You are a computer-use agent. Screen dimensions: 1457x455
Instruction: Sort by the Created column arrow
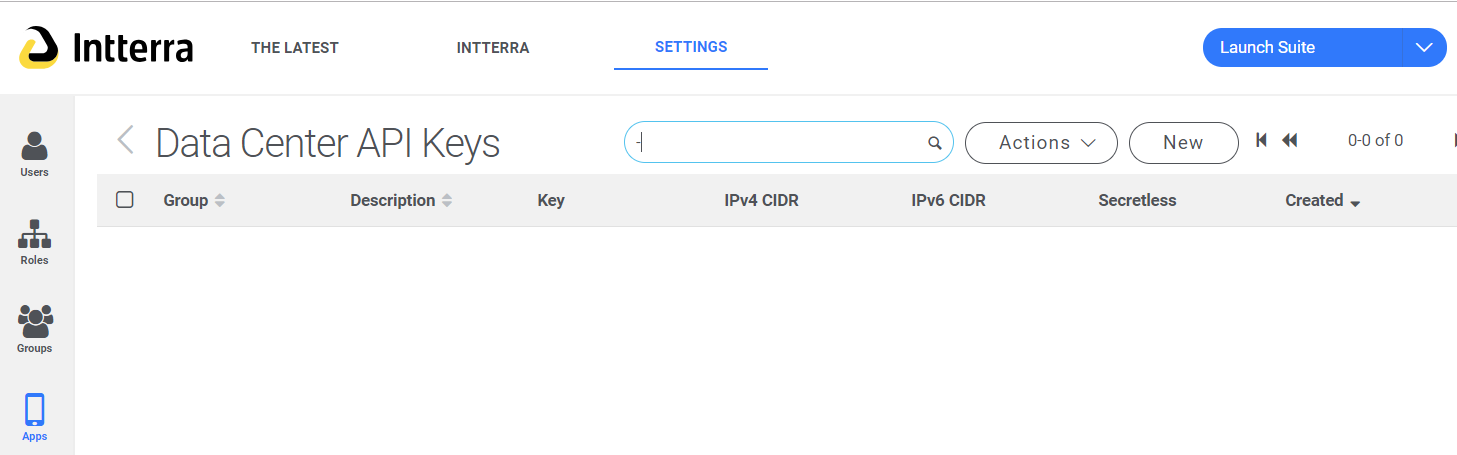tap(1355, 203)
